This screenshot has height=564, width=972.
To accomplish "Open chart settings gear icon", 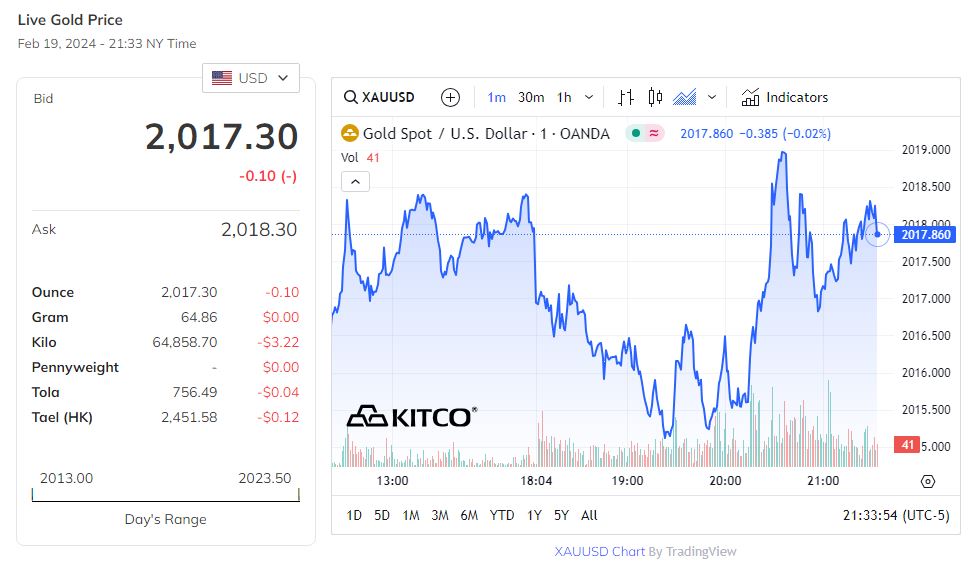I will (927, 481).
